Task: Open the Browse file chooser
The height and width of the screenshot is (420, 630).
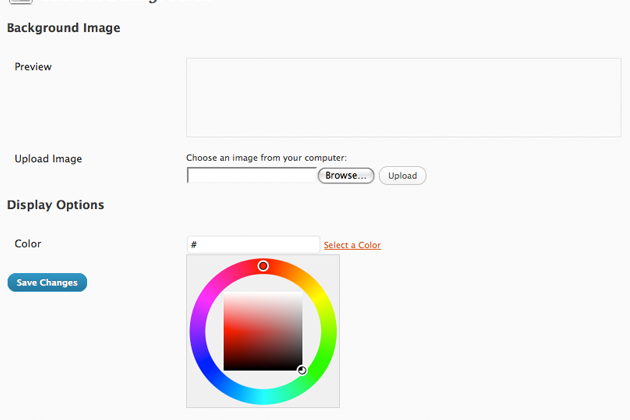Action: pyautogui.click(x=346, y=176)
